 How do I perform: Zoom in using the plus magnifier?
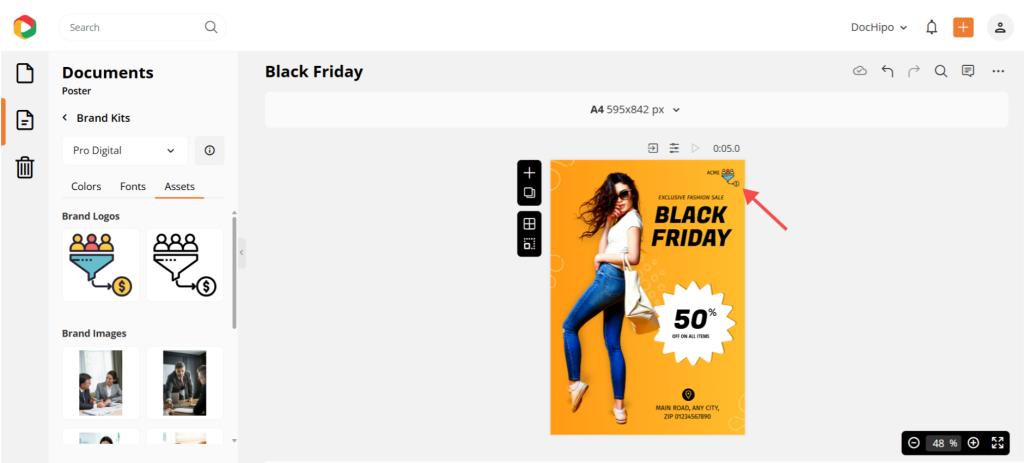coord(973,443)
